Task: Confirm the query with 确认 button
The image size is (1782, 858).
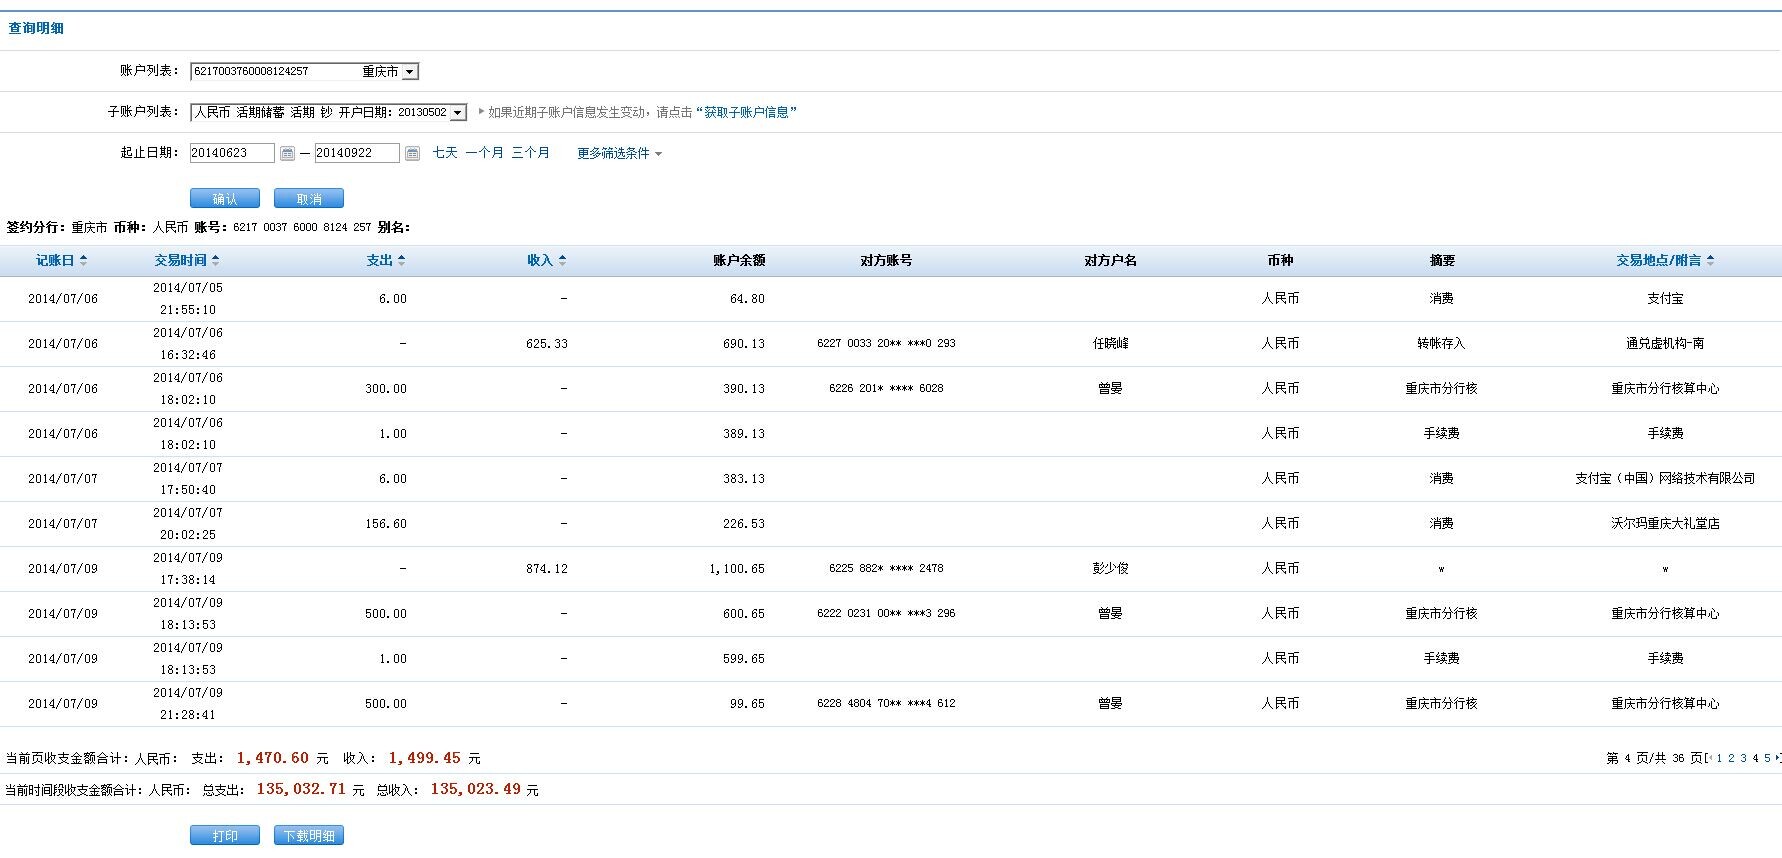Action: pos(225,199)
